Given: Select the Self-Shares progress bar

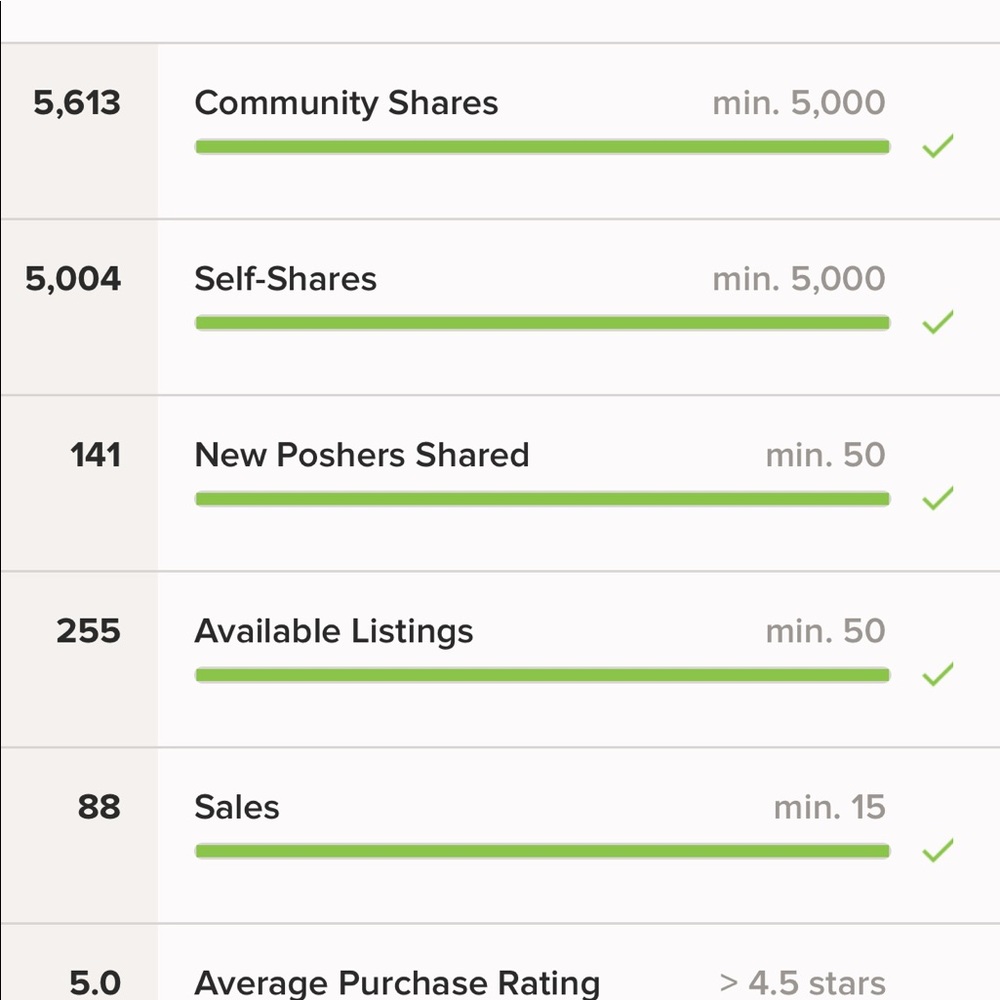Looking at the screenshot, I should tap(543, 323).
